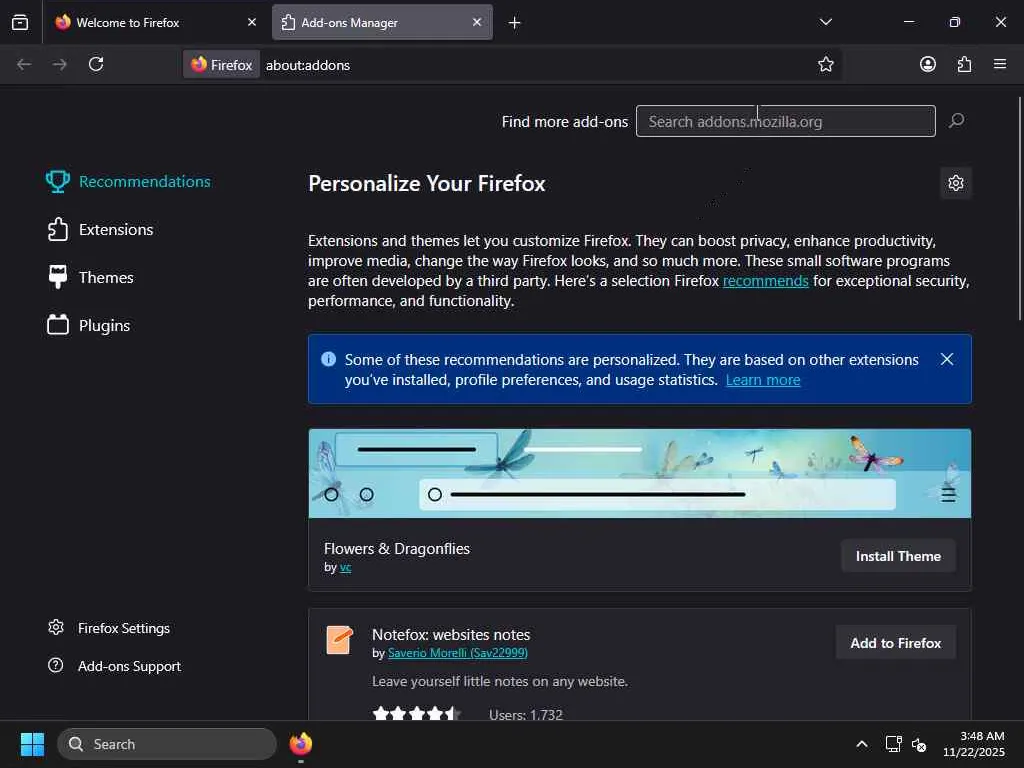The width and height of the screenshot is (1024, 768).
Task: Click the Notefox extension icon
Action: pos(340,640)
